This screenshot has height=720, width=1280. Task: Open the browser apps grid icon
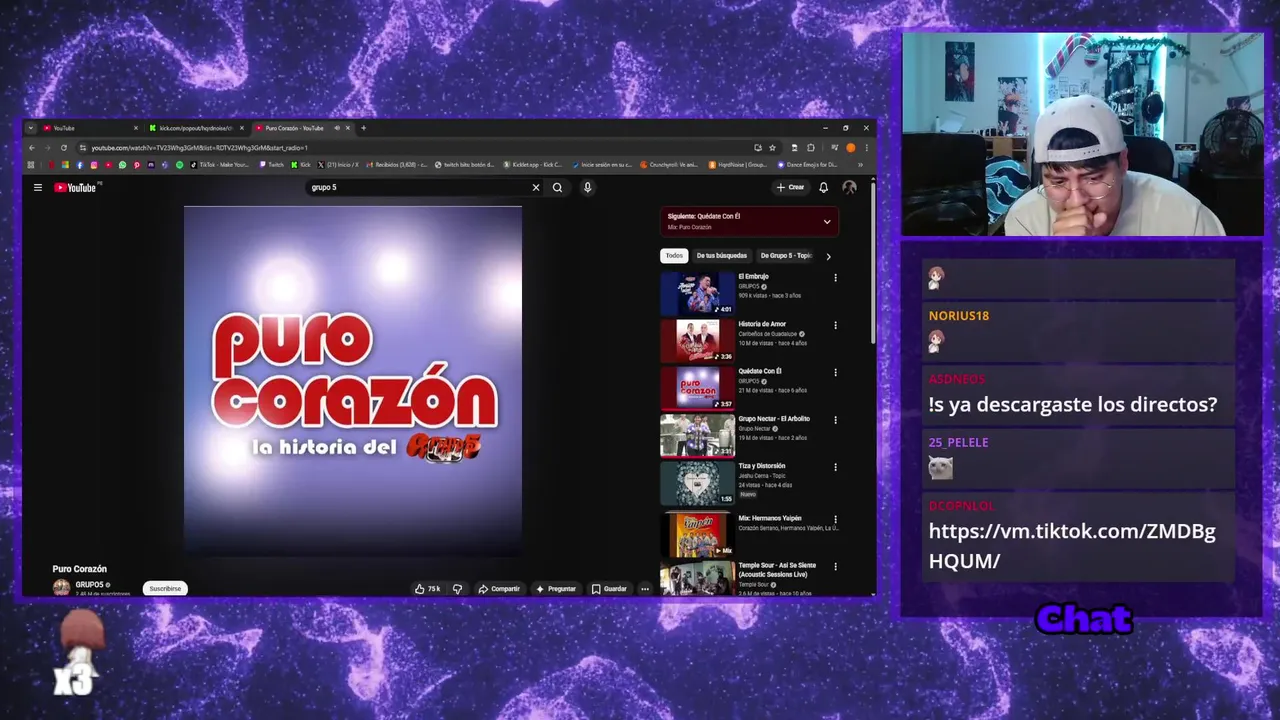click(31, 165)
